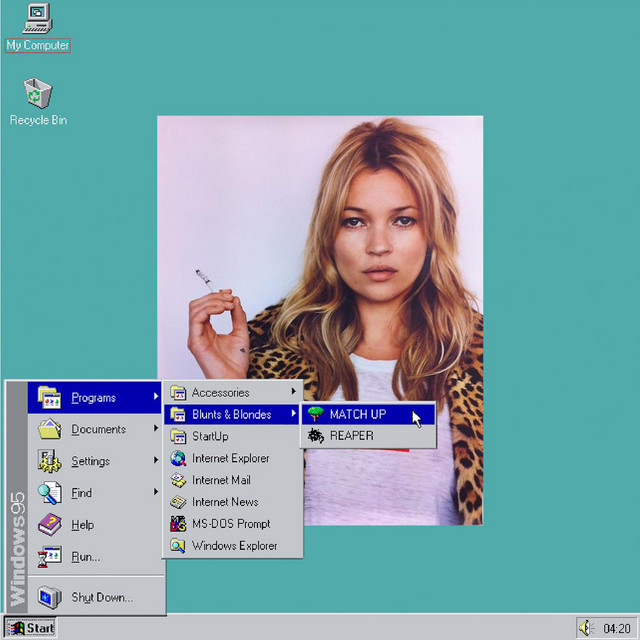Open Windows Explorer from the menu
Image resolution: width=640 pixels, height=640 pixels.
[x=233, y=546]
